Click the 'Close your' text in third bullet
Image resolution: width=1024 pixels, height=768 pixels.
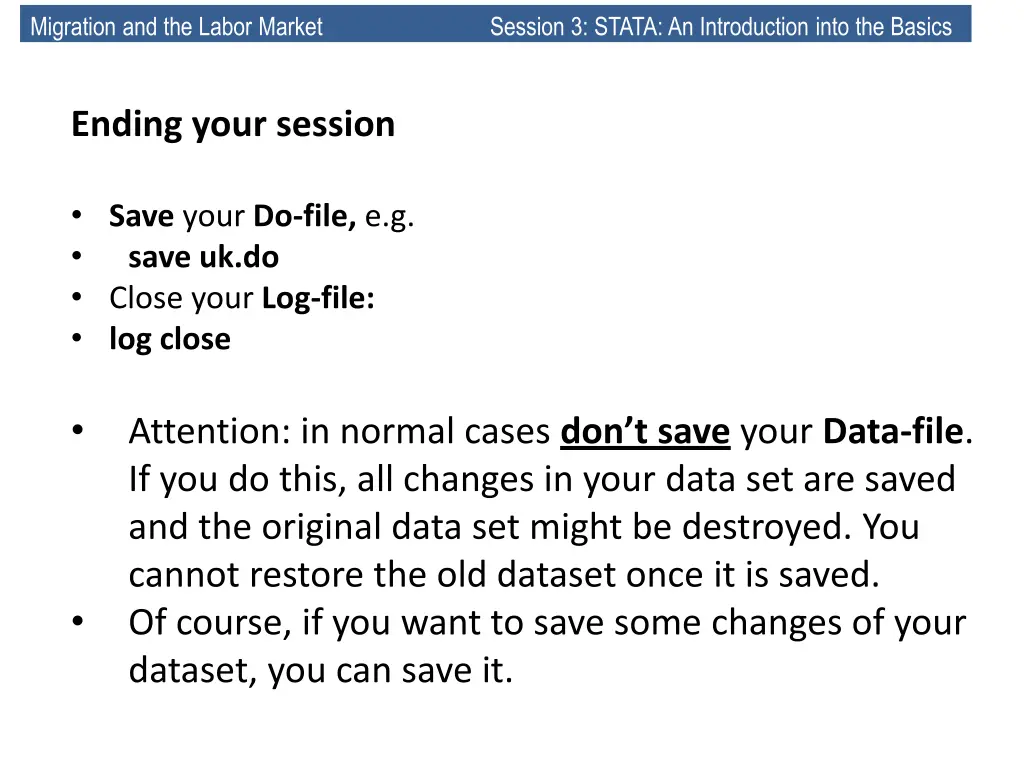181,298
